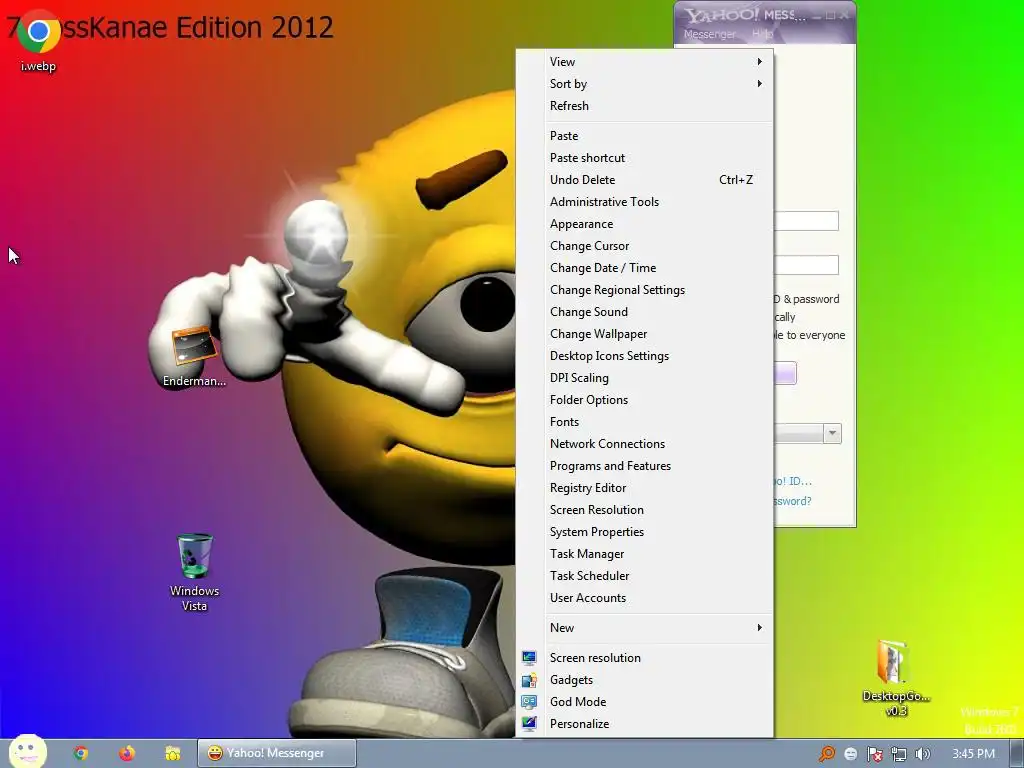The image size is (1024, 768).
Task: Click the purple Sign In button
Action: point(785,373)
